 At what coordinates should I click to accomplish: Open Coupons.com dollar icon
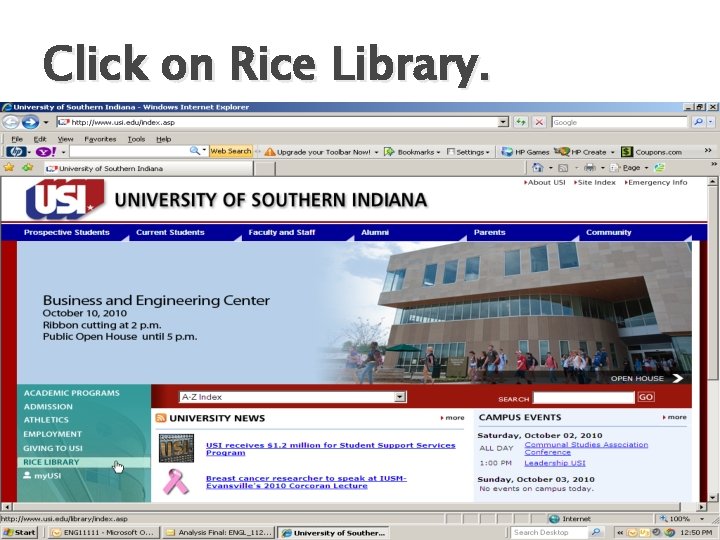[627, 152]
